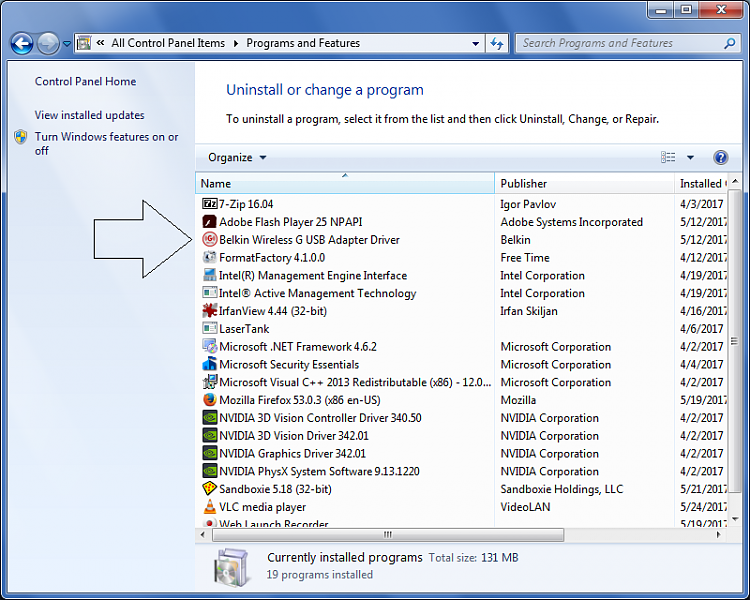The image size is (750, 600).
Task: Click the Mozilla publisher cell
Action: pos(518,400)
